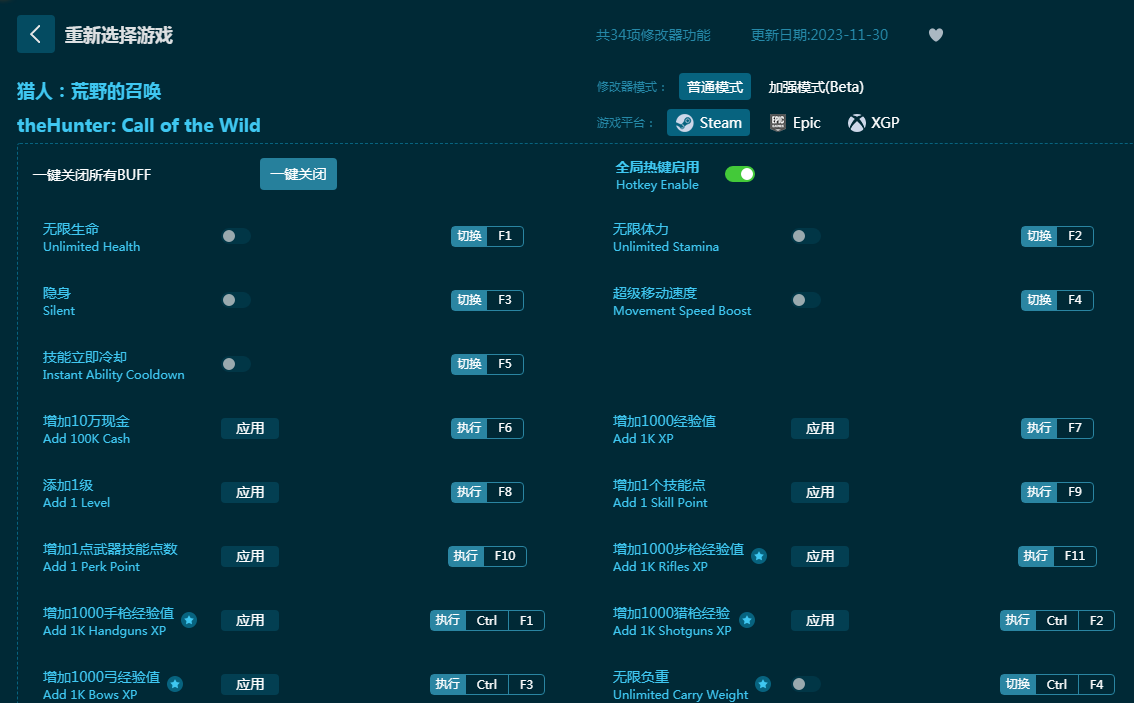Viewport: 1134px width, 703px height.
Task: Apply Add 1K Shotguns XP
Action: coord(820,621)
